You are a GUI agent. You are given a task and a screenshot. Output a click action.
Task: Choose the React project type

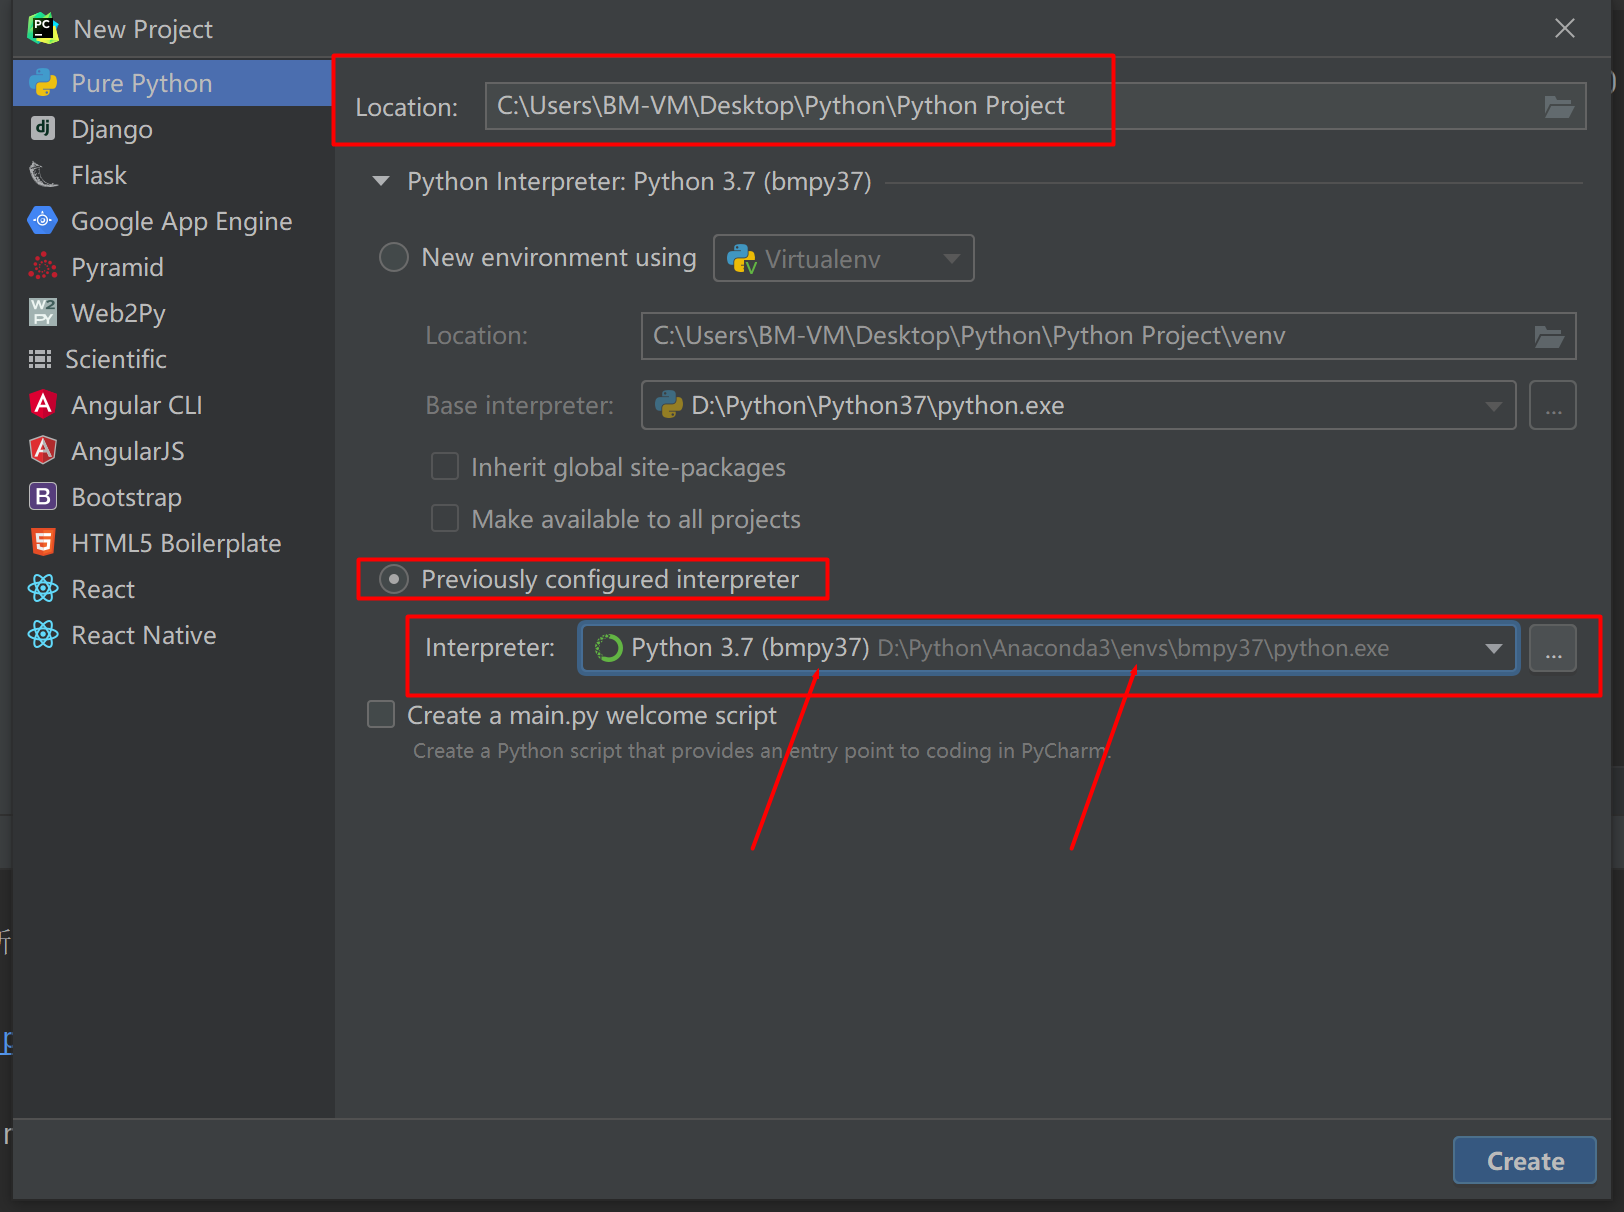[172, 589]
